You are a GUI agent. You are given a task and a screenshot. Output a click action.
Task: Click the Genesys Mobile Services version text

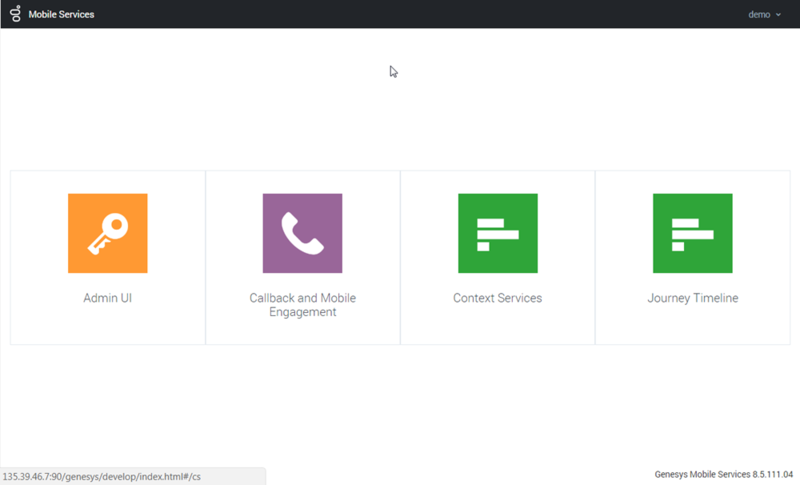pos(723,473)
